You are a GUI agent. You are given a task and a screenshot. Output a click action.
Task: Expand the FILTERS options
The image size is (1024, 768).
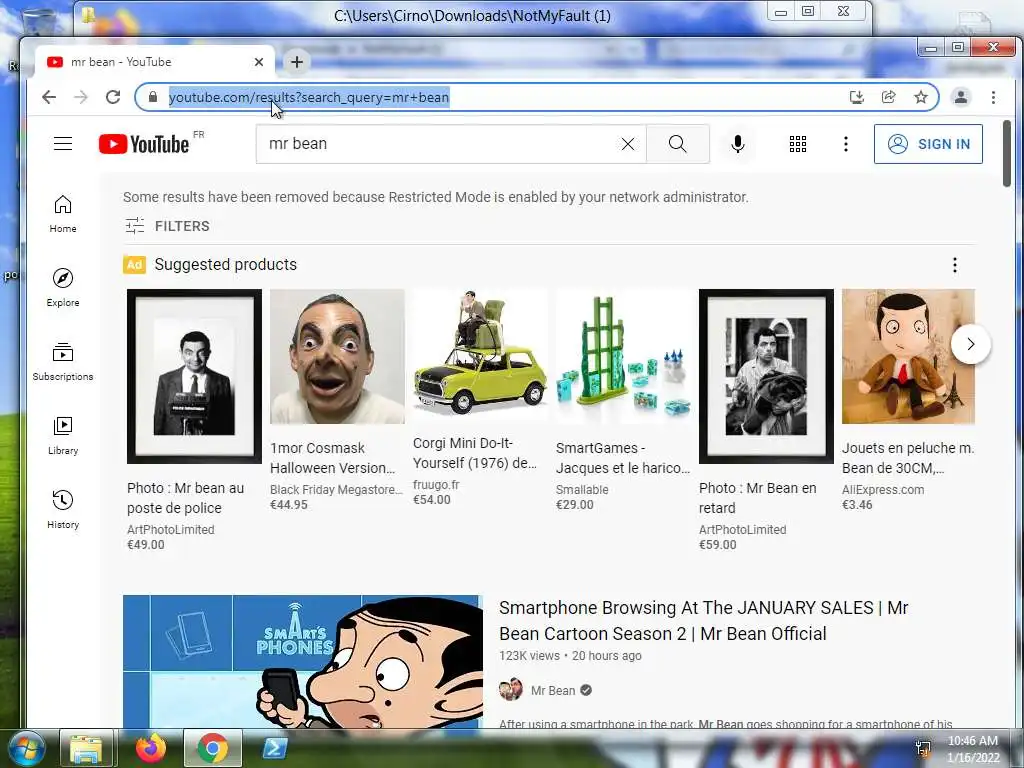167,226
